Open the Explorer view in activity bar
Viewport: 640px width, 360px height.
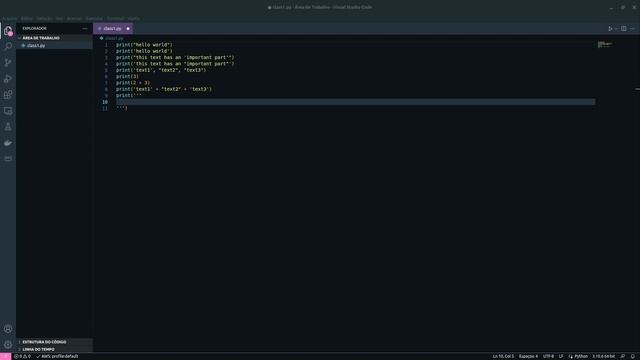[x=8, y=31]
